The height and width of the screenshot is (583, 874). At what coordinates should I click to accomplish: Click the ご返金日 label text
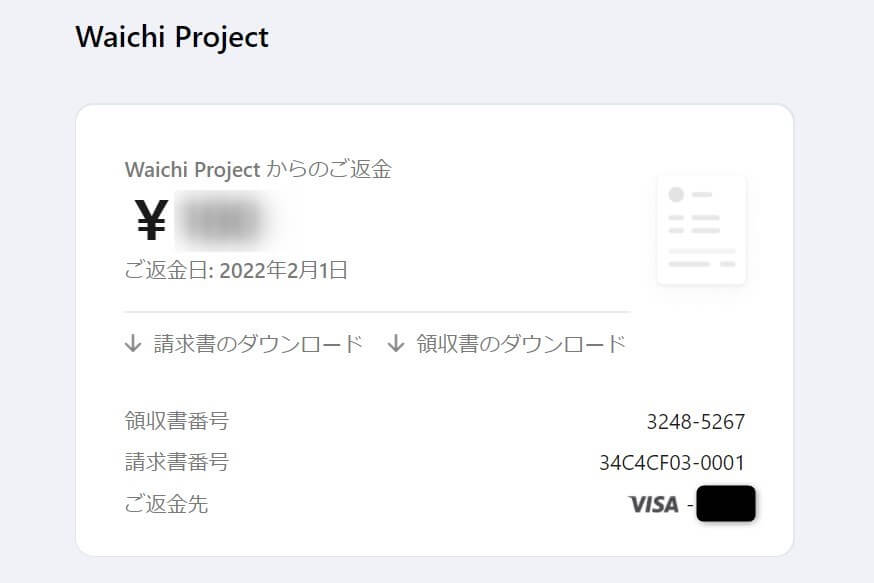click(168, 270)
